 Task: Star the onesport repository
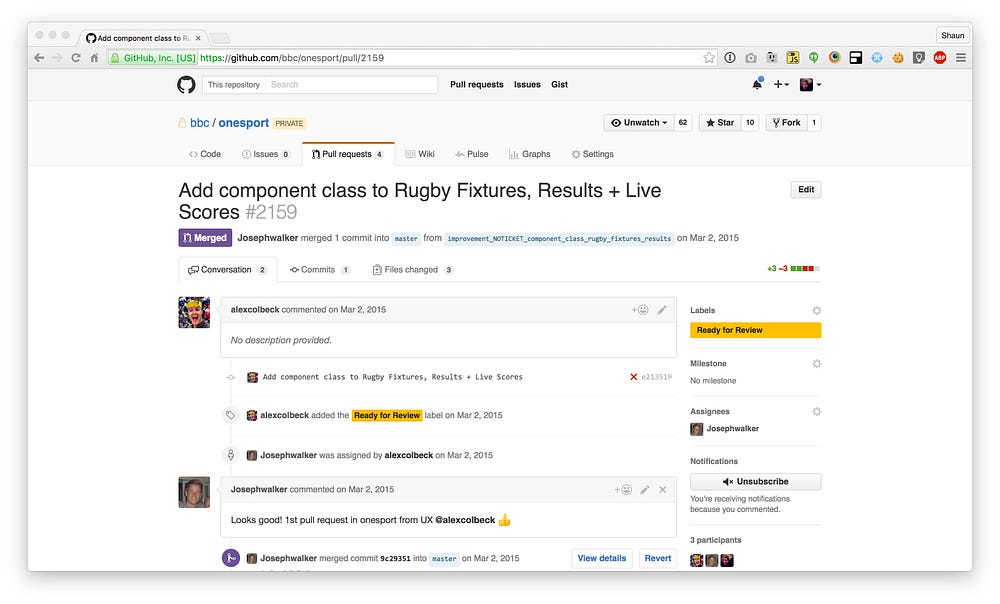(720, 122)
